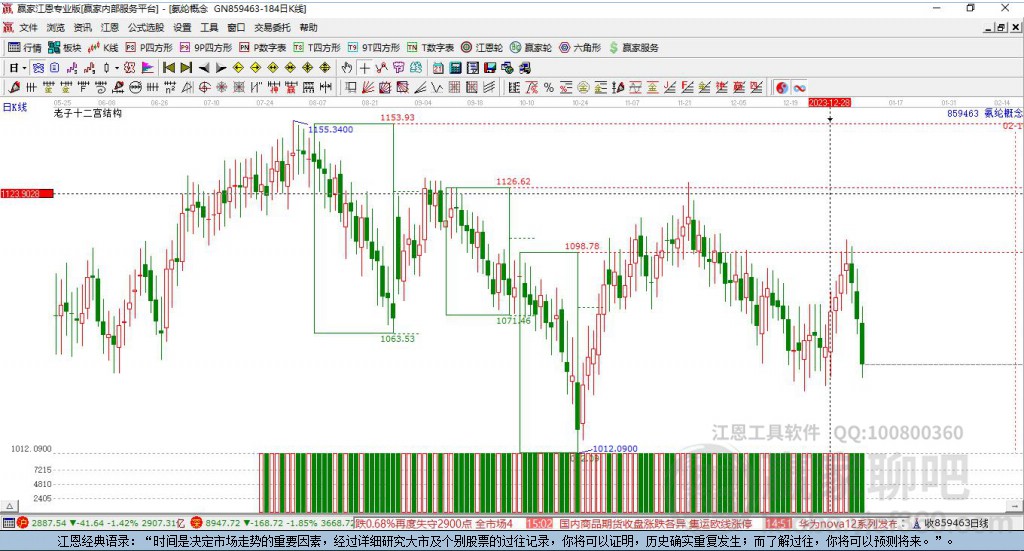Switch to the K线 chart view
This screenshot has width=1024, height=551.
pos(104,47)
